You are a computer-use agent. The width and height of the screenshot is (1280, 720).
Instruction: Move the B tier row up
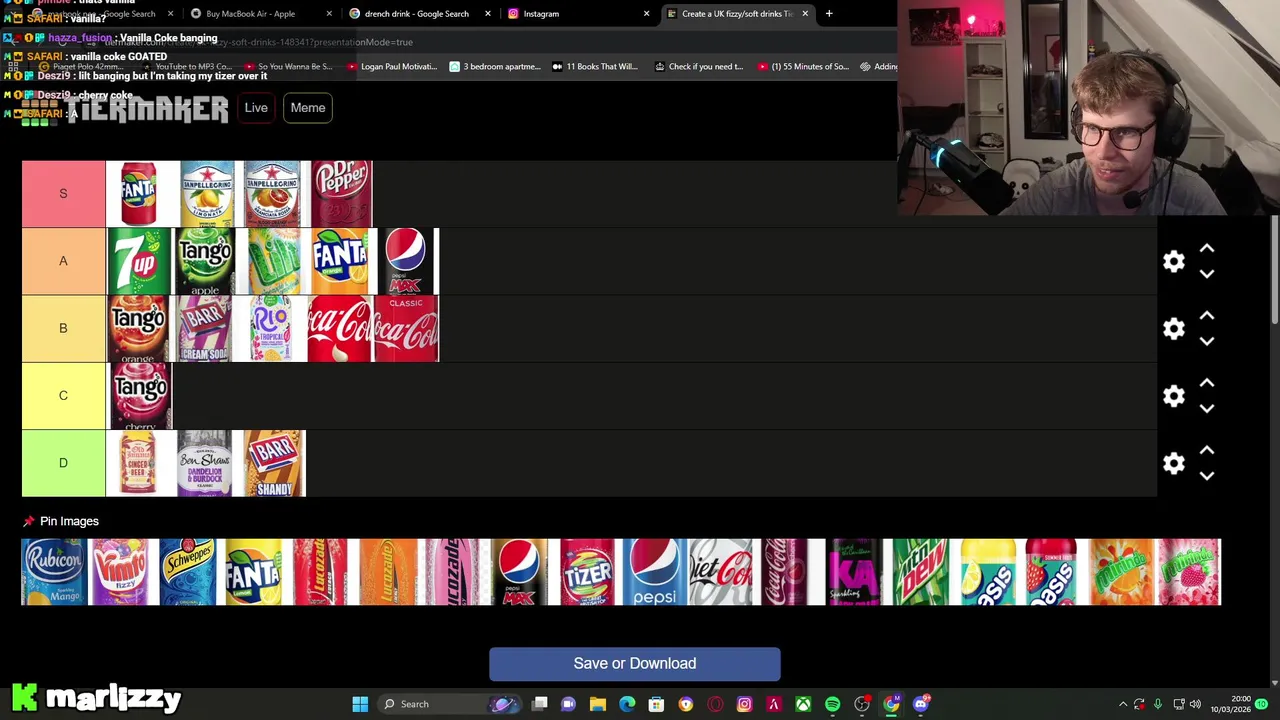click(x=1207, y=315)
